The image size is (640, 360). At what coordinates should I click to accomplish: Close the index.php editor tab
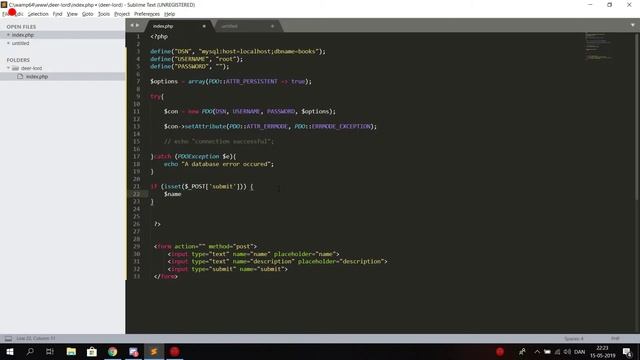[x=204, y=26]
